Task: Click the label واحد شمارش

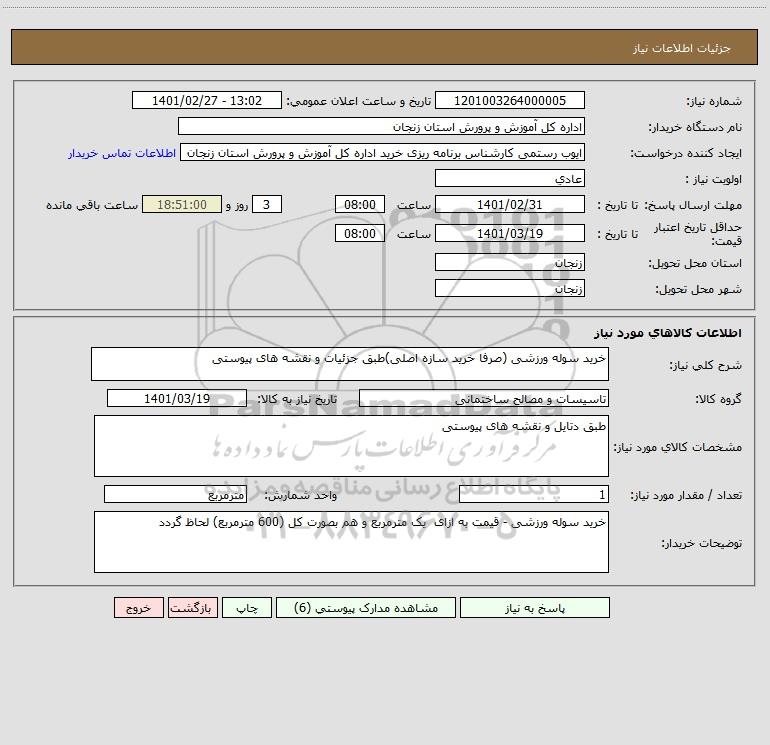Action: click(x=301, y=495)
